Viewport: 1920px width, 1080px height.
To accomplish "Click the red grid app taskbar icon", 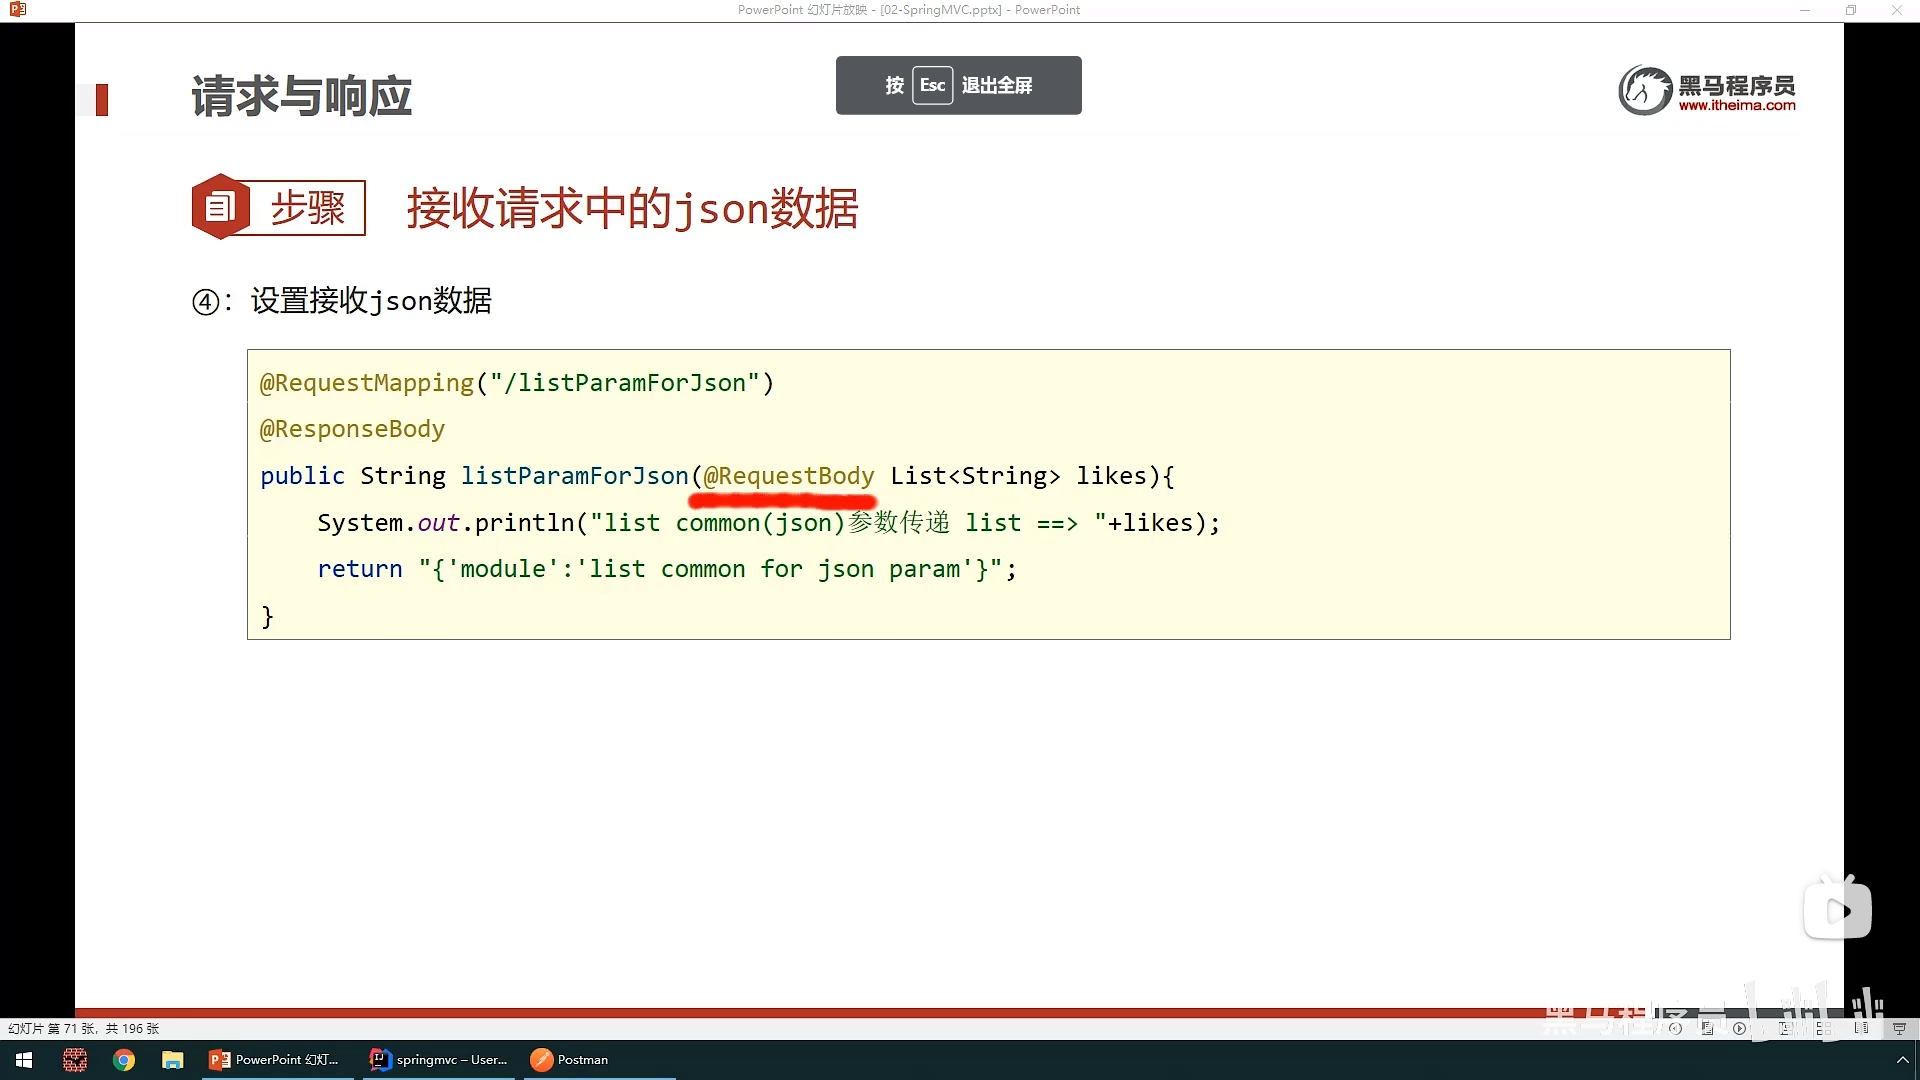I will pos(75,1060).
